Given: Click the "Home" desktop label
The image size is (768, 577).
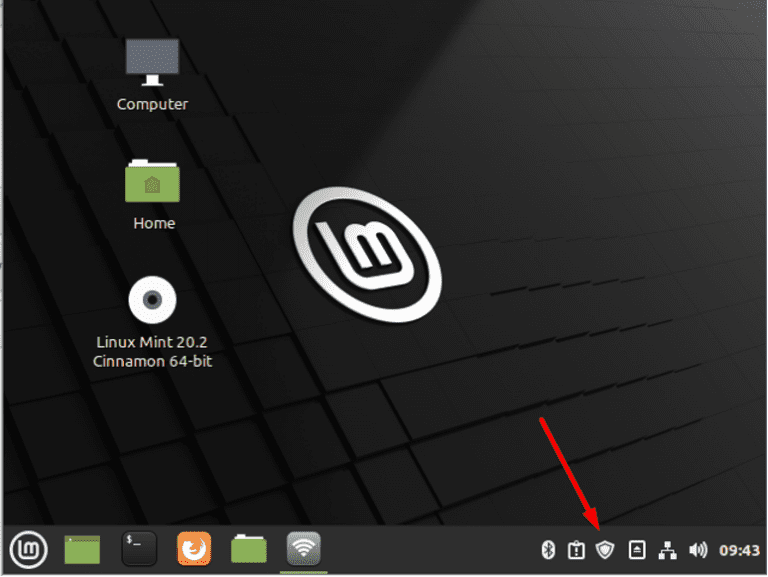Looking at the screenshot, I should pyautogui.click(x=154, y=223).
